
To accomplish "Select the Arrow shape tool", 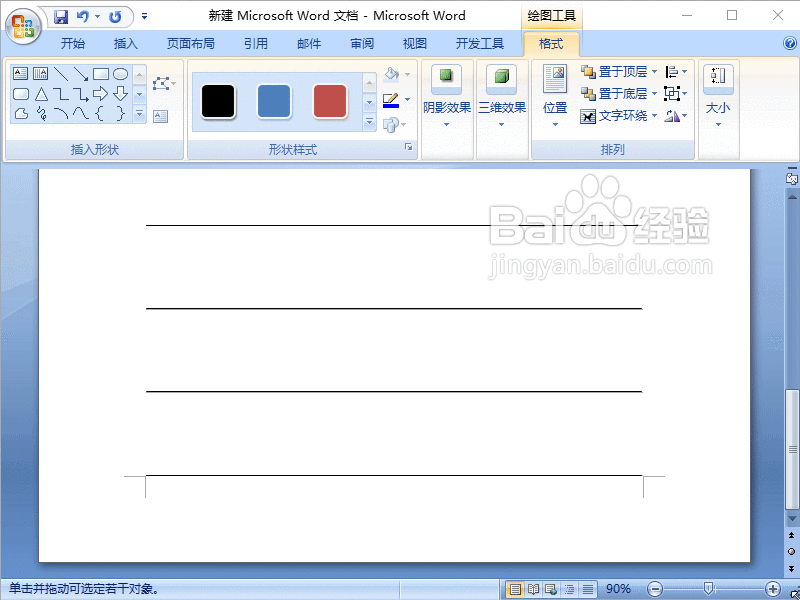I will click(82, 74).
